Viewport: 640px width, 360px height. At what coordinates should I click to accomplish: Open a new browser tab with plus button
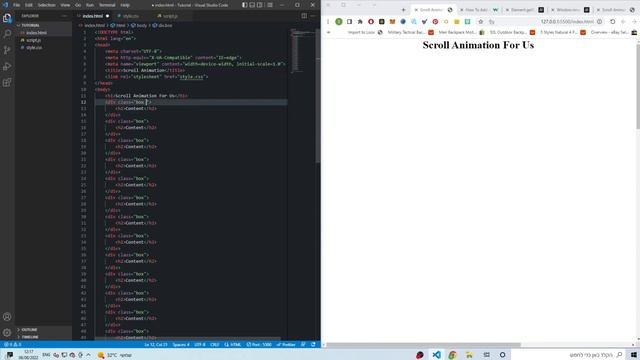(x=403, y=10)
